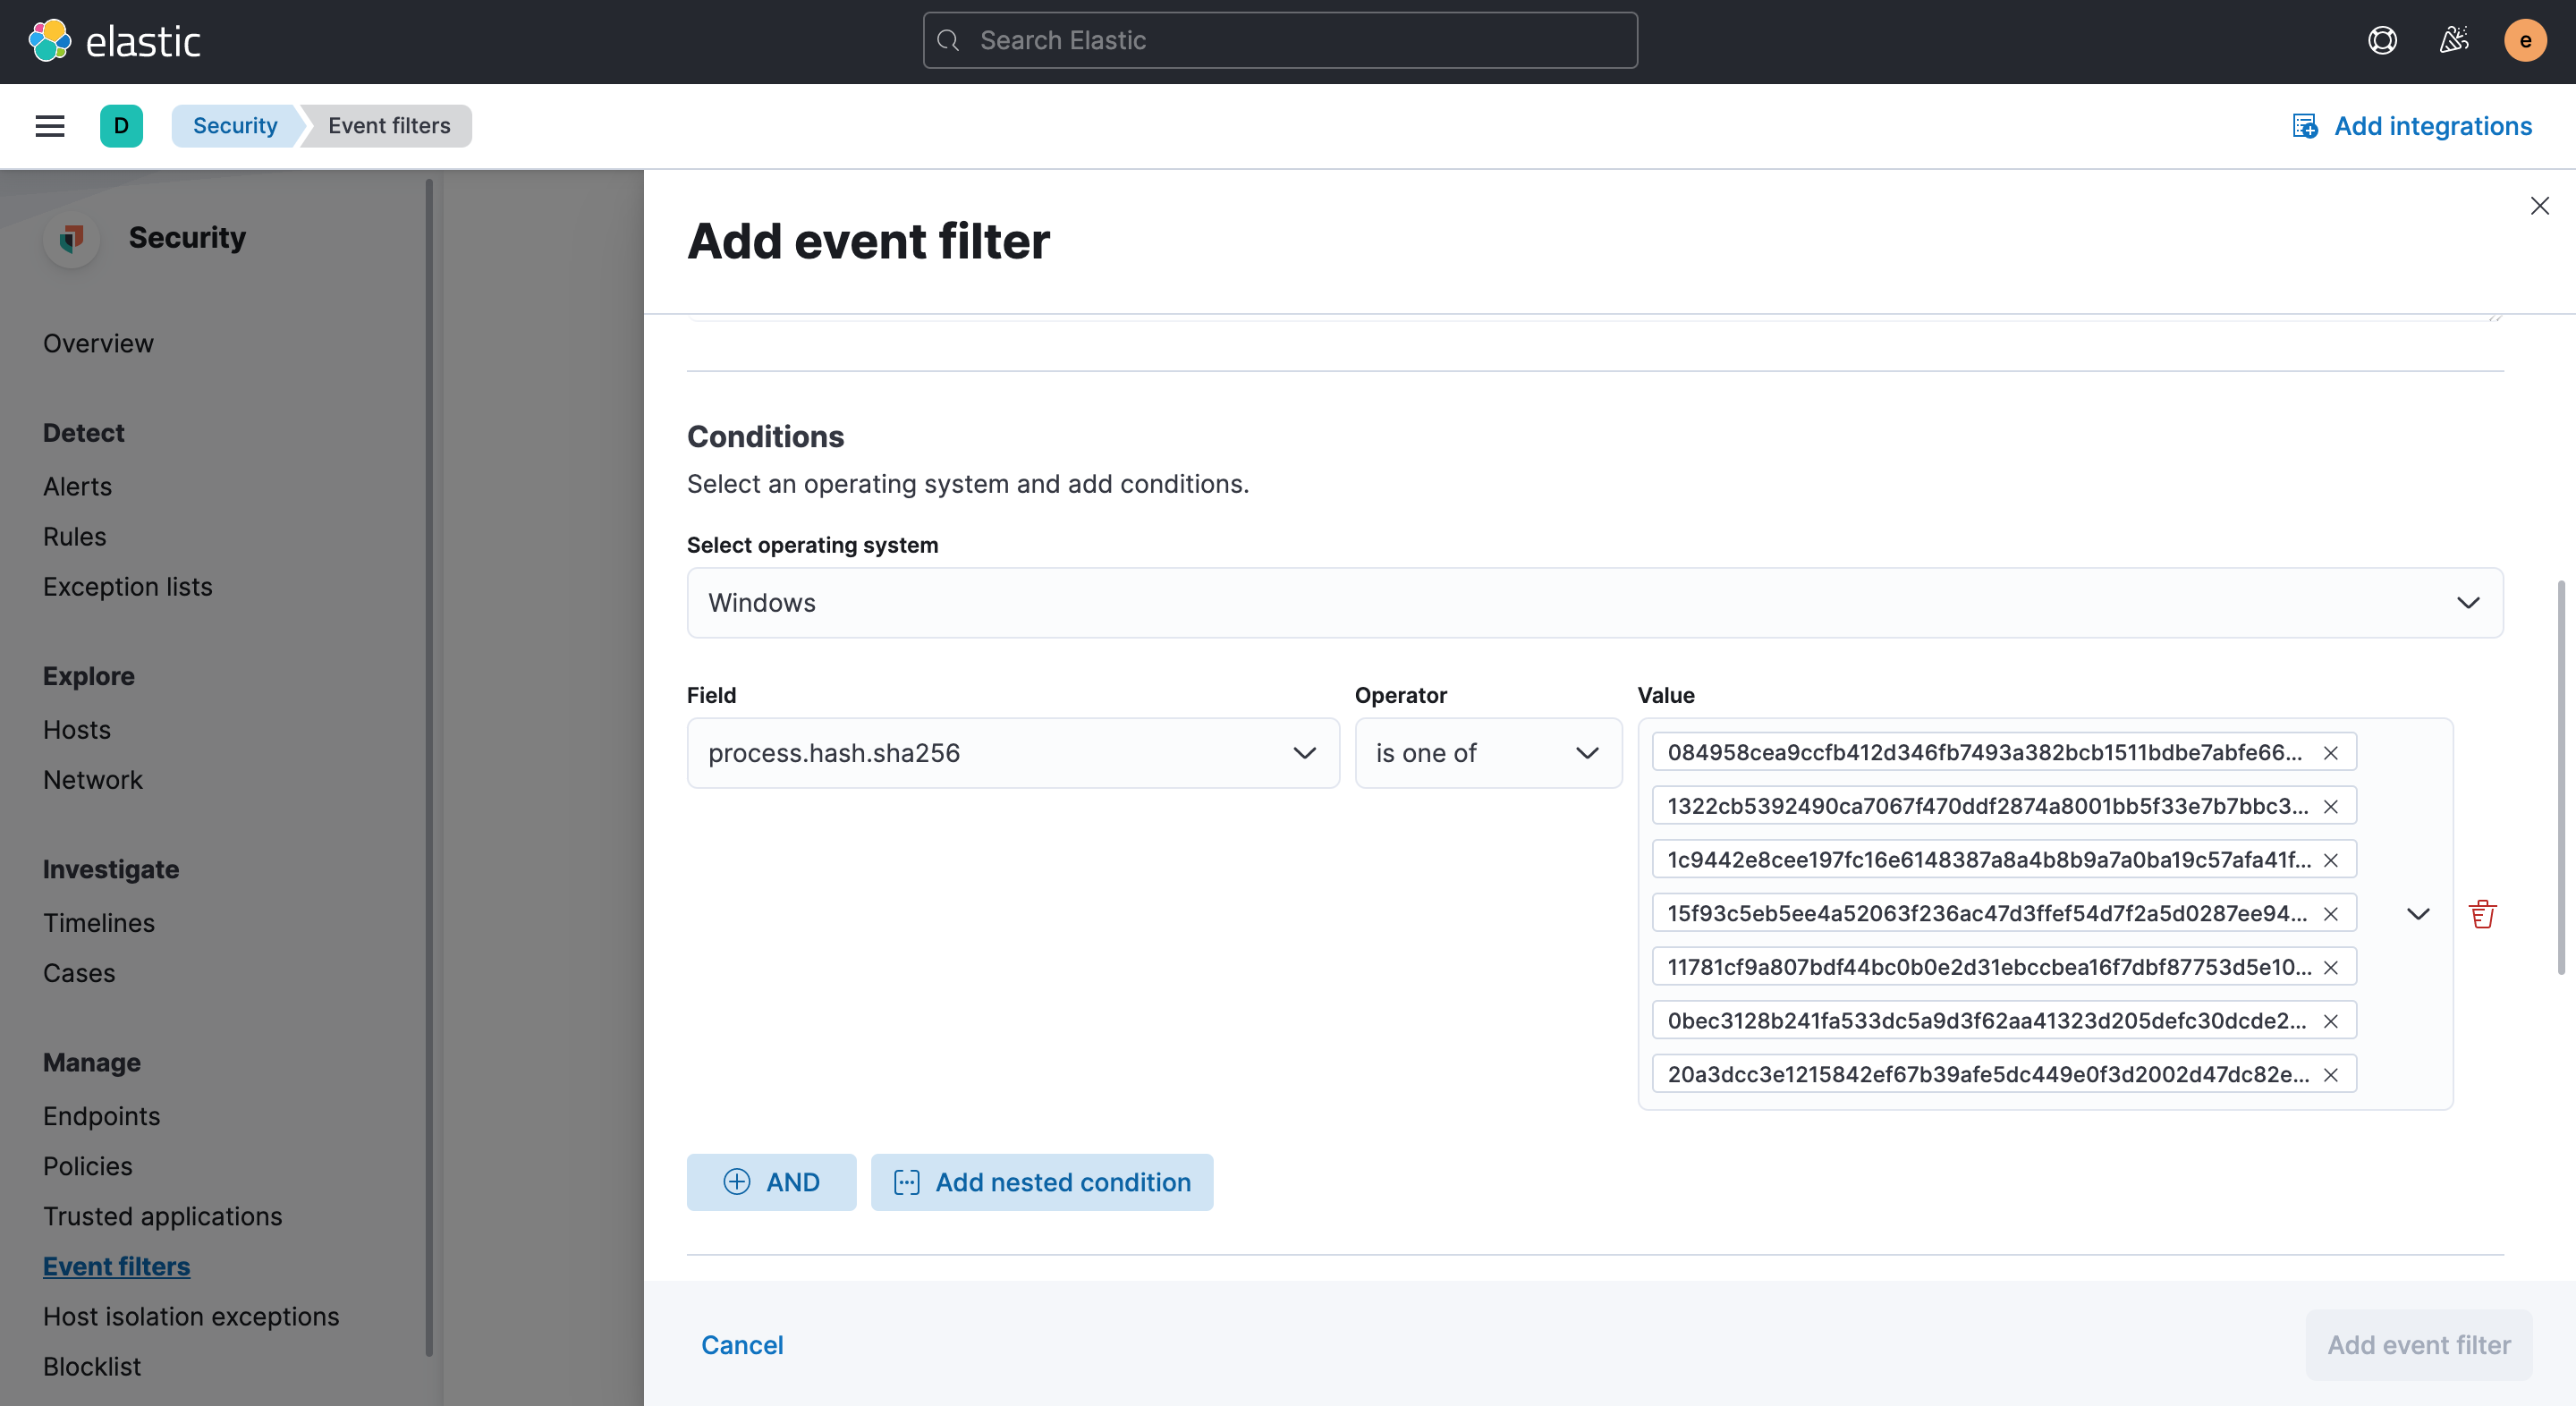Click the AND condition button

click(771, 1182)
